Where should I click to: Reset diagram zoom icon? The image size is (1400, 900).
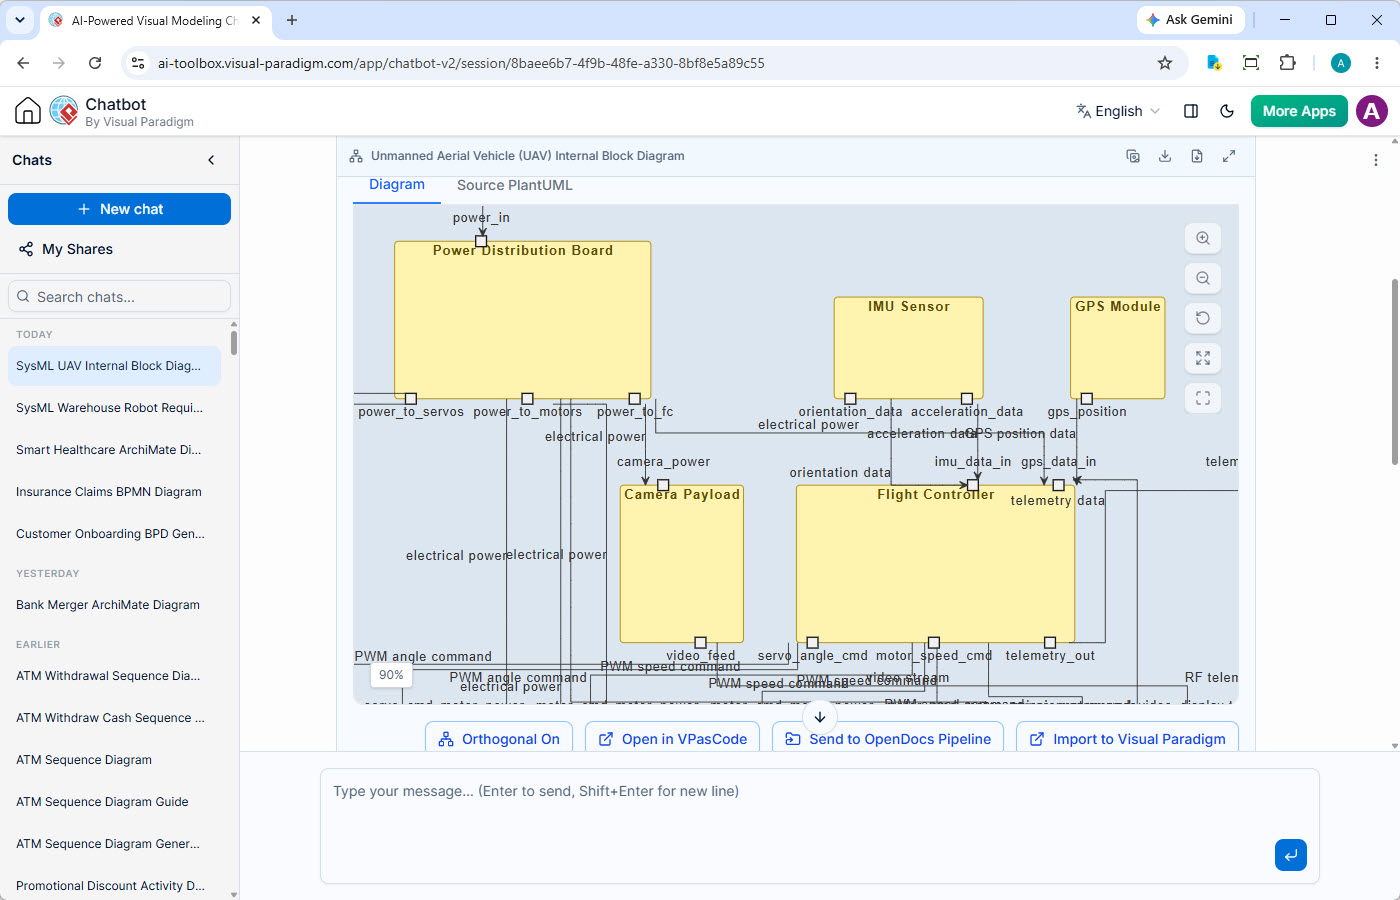1203,318
